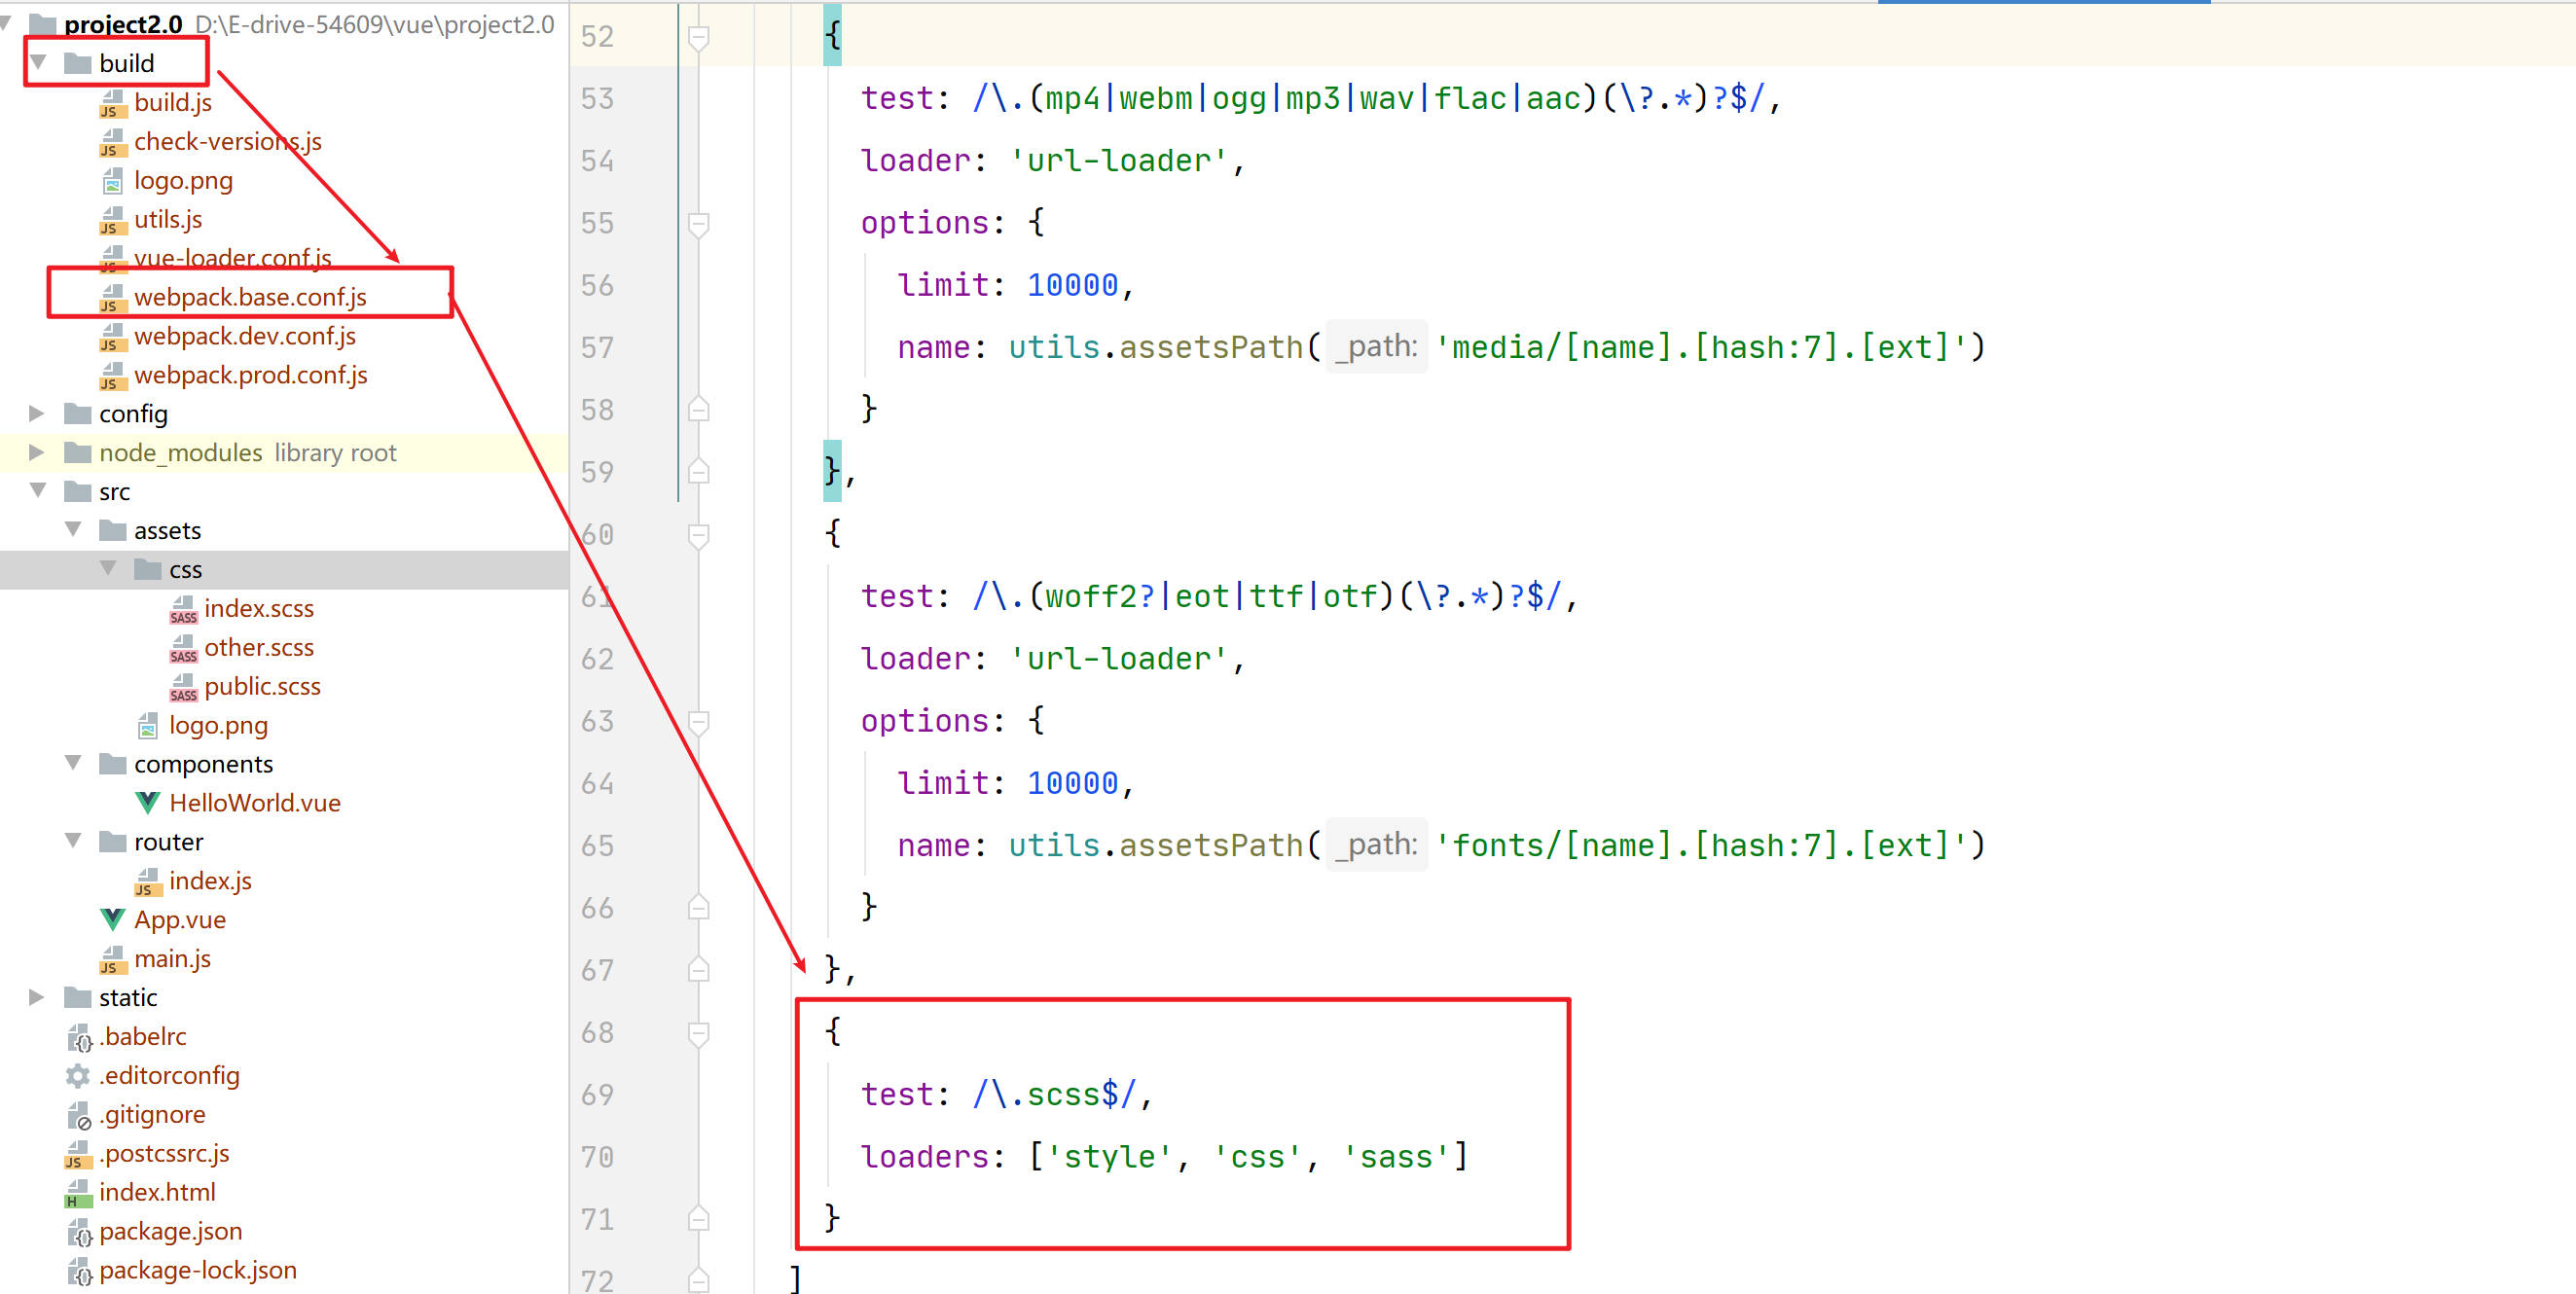Click the package.json file icon
Image resolution: width=2576 pixels, height=1294 pixels.
click(78, 1232)
